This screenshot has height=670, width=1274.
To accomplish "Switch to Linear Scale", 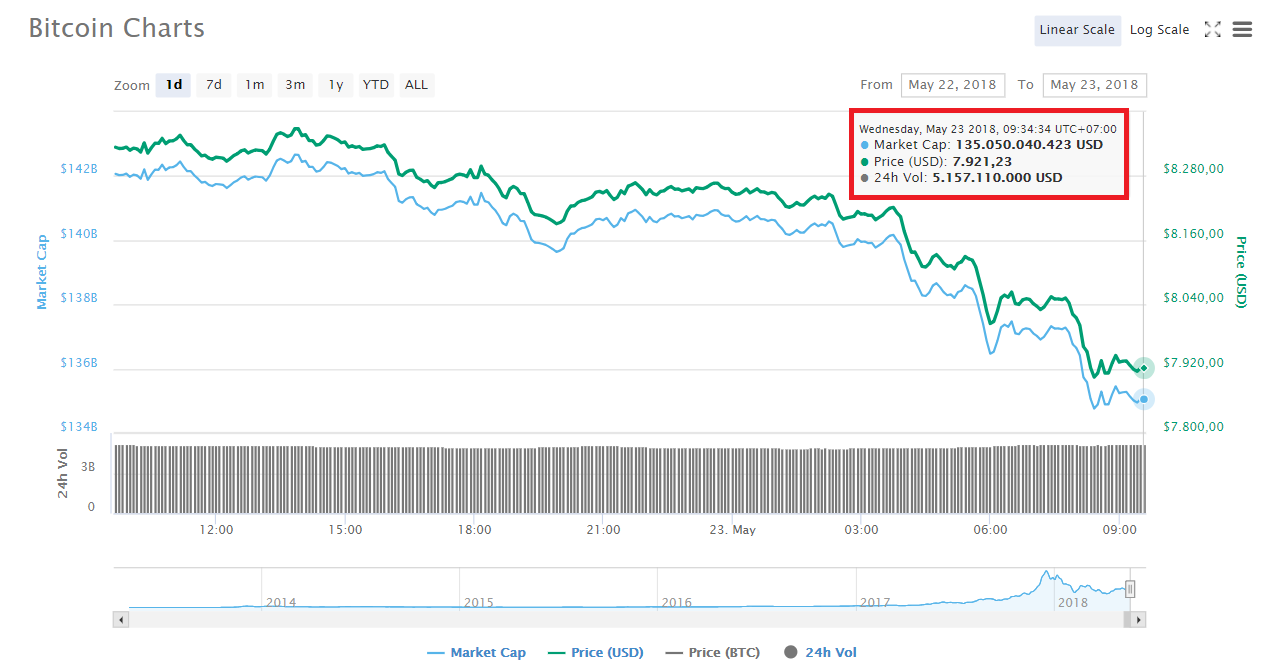I will pos(1077,30).
